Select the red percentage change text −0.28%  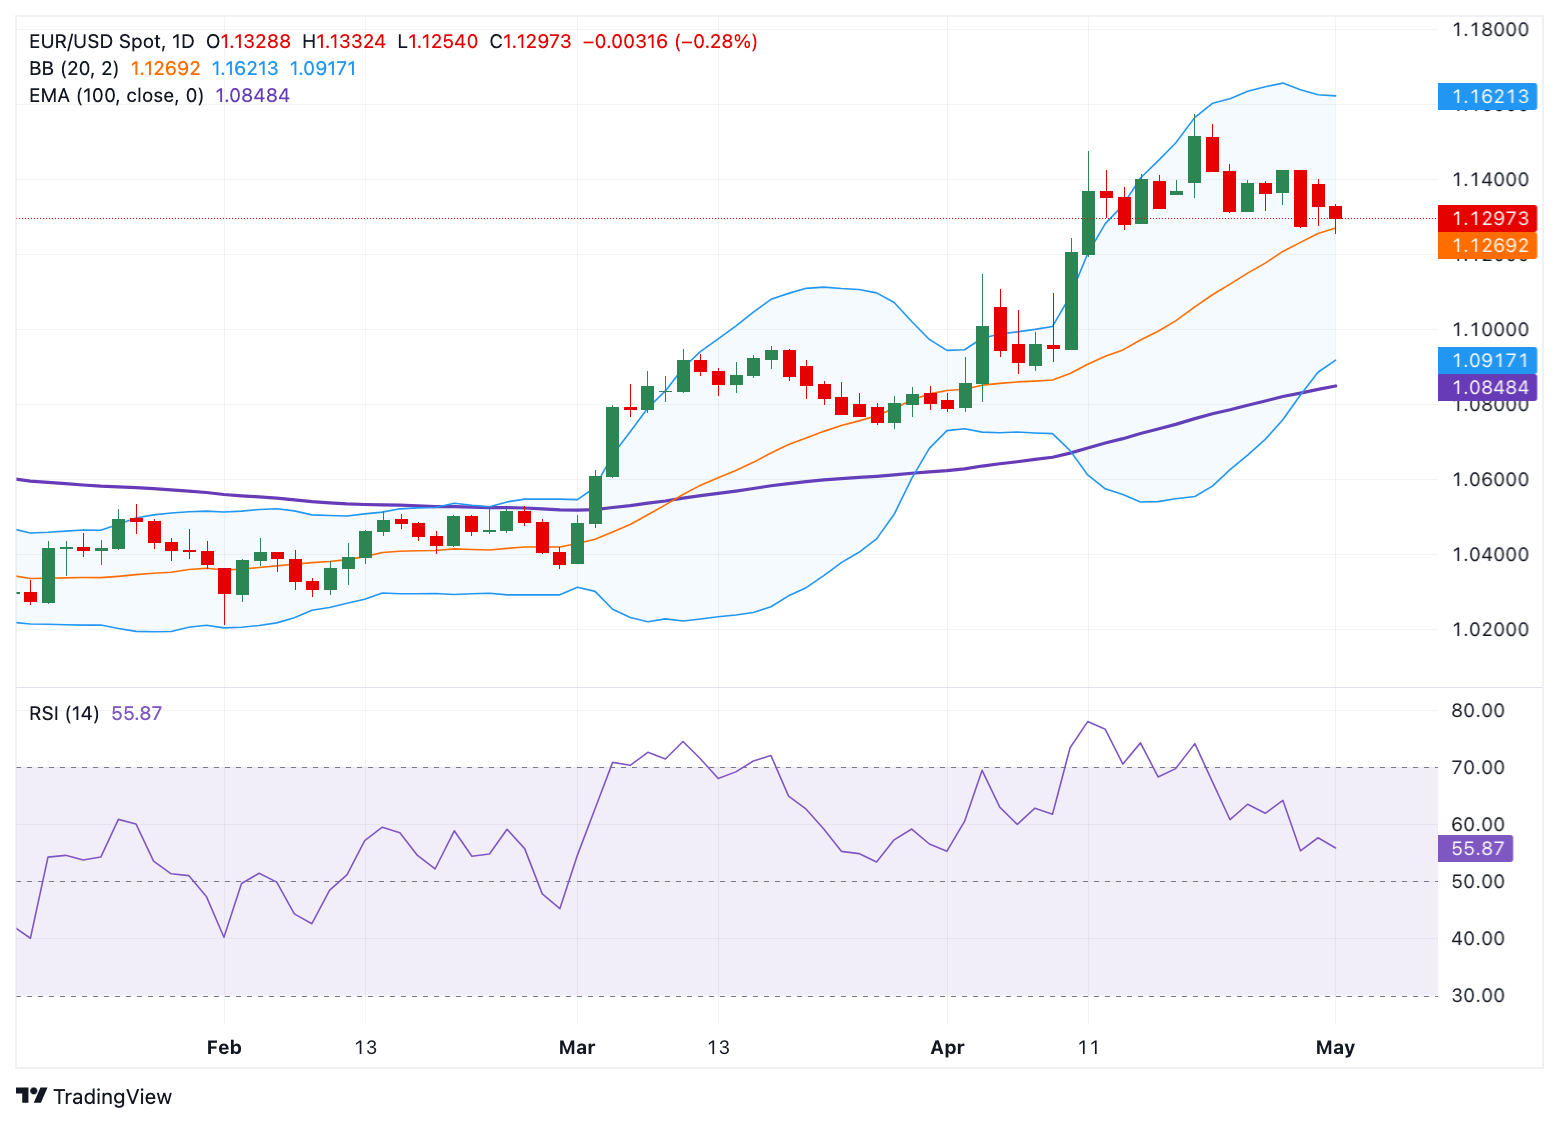click(x=714, y=41)
